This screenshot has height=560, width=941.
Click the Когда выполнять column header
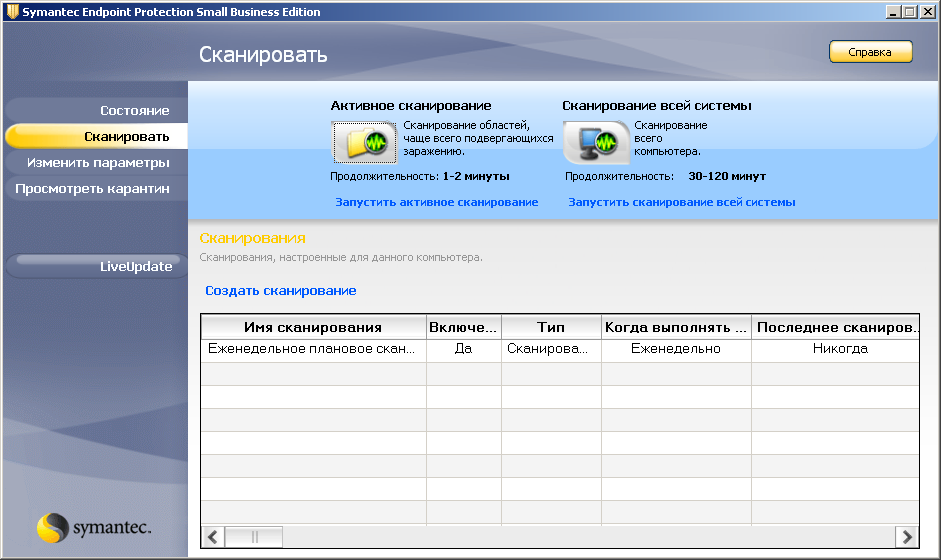coord(676,327)
